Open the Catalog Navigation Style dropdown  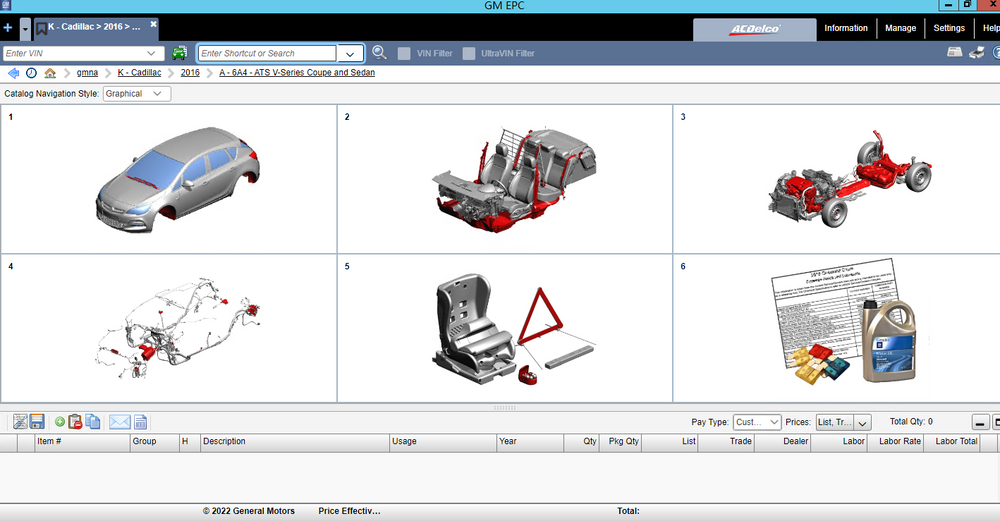click(x=137, y=94)
